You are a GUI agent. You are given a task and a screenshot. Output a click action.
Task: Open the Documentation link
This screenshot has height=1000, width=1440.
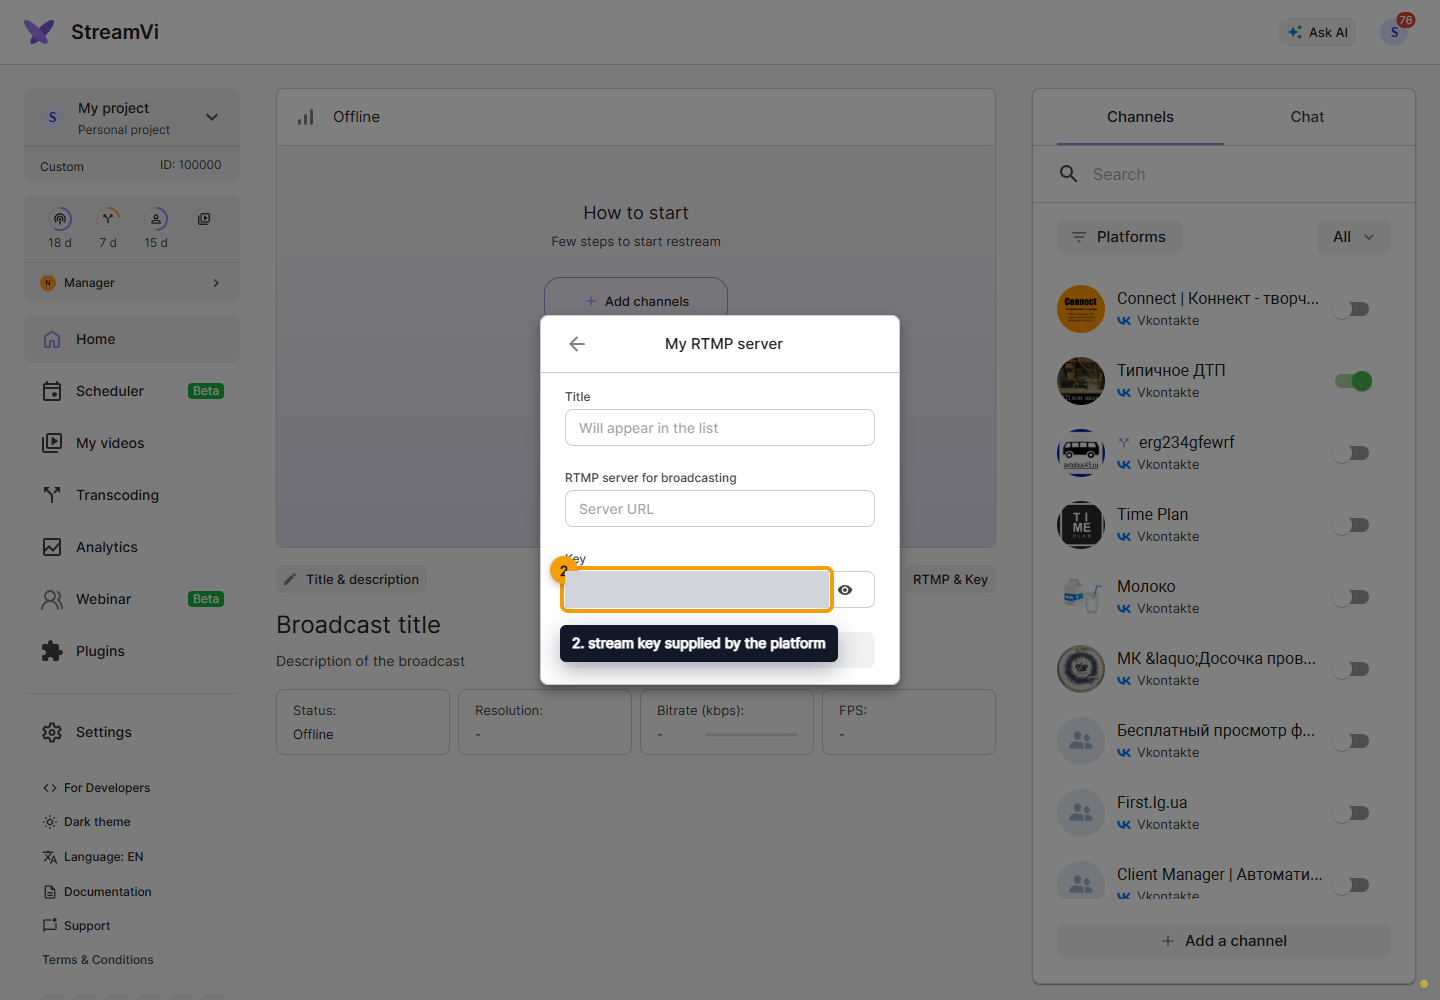[97, 892]
